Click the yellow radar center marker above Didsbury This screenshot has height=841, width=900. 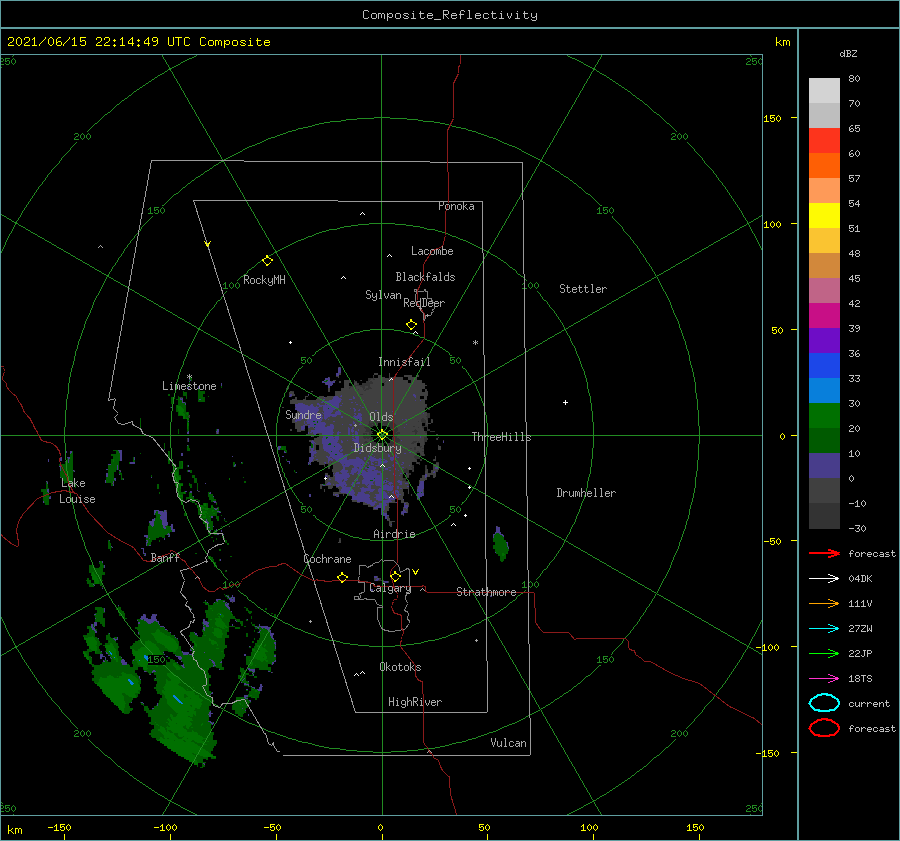(x=382, y=435)
